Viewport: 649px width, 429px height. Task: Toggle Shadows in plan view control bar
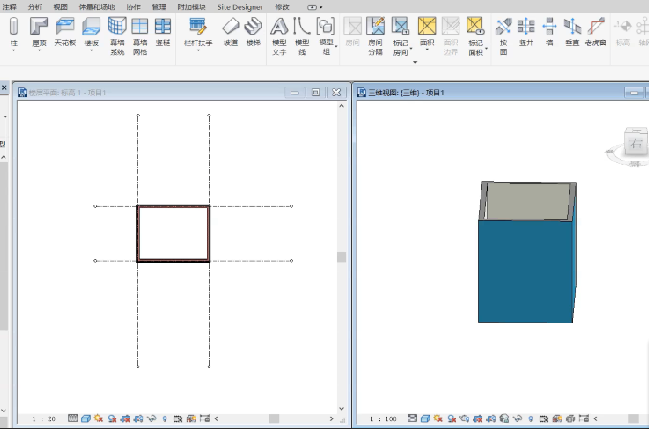click(x=112, y=418)
